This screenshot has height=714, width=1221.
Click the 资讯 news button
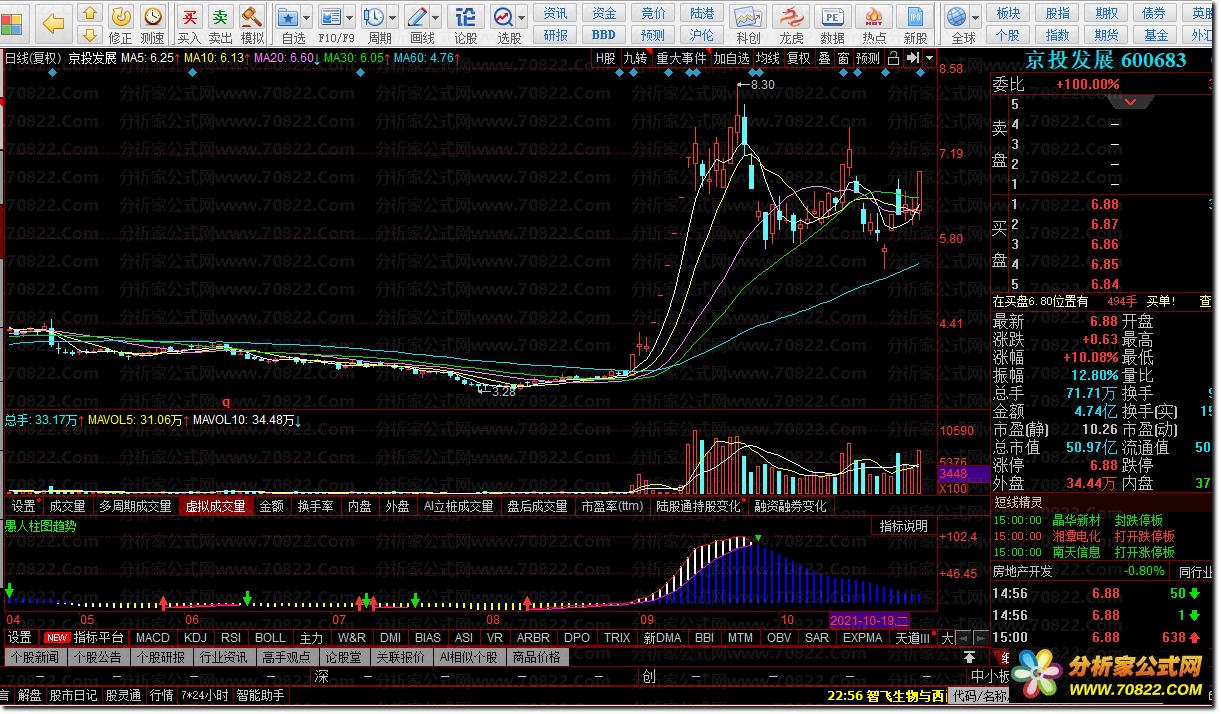[x=556, y=13]
